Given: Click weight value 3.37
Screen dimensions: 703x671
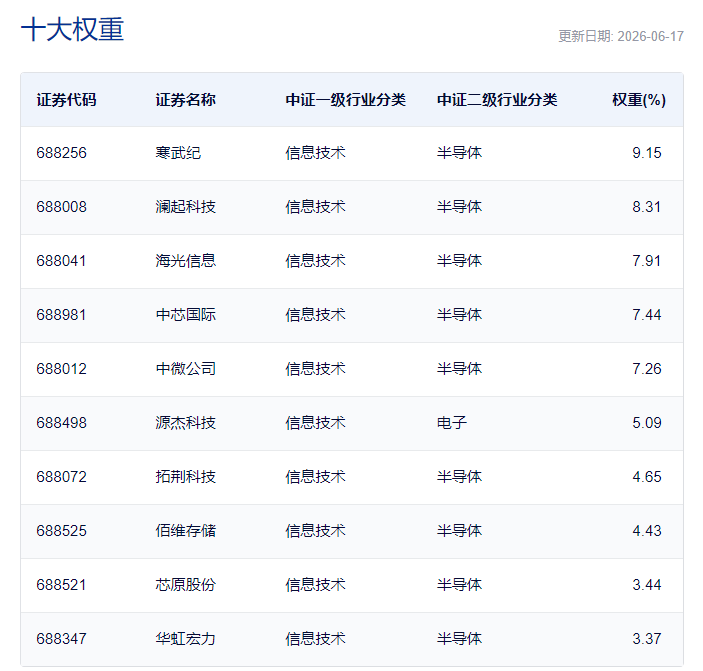Looking at the screenshot, I should 647,639.
